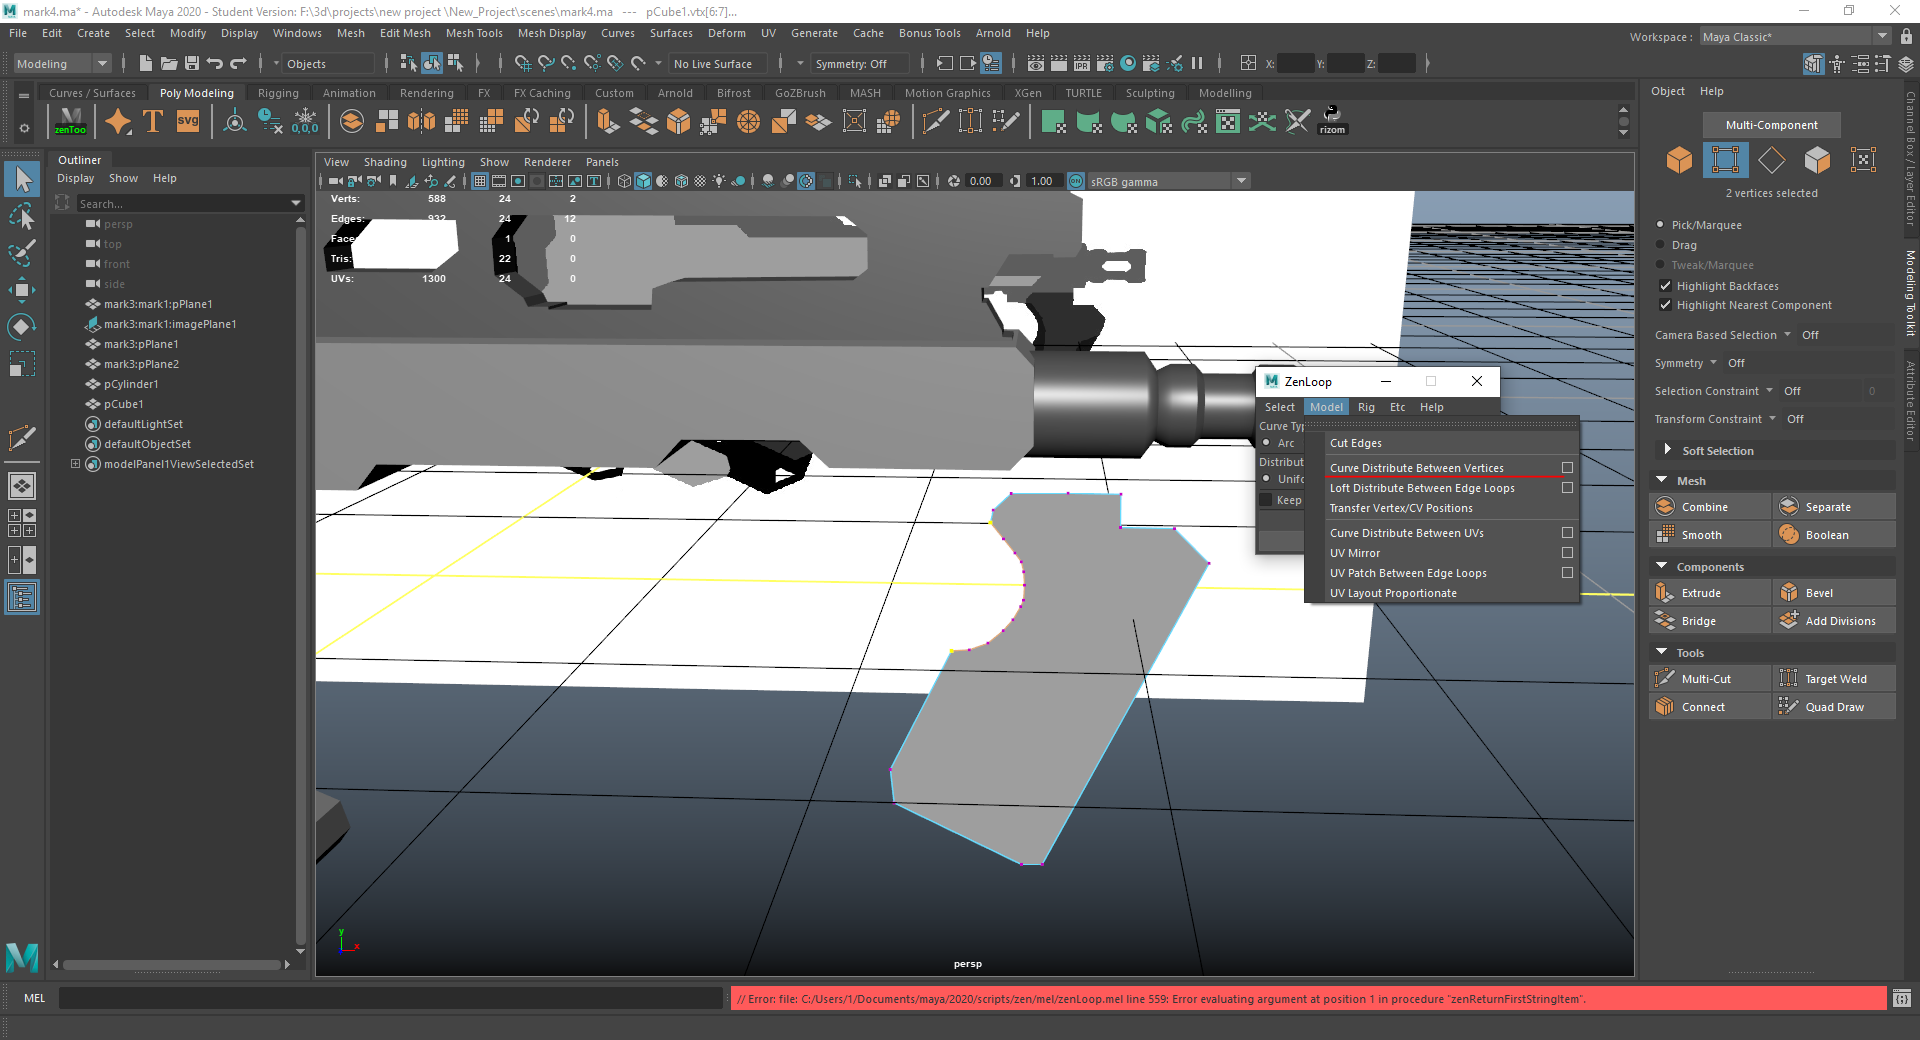This screenshot has height=1040, width=1920.
Task: Open Loft Distribute Between Edge Loops option box
Action: pyautogui.click(x=1567, y=488)
